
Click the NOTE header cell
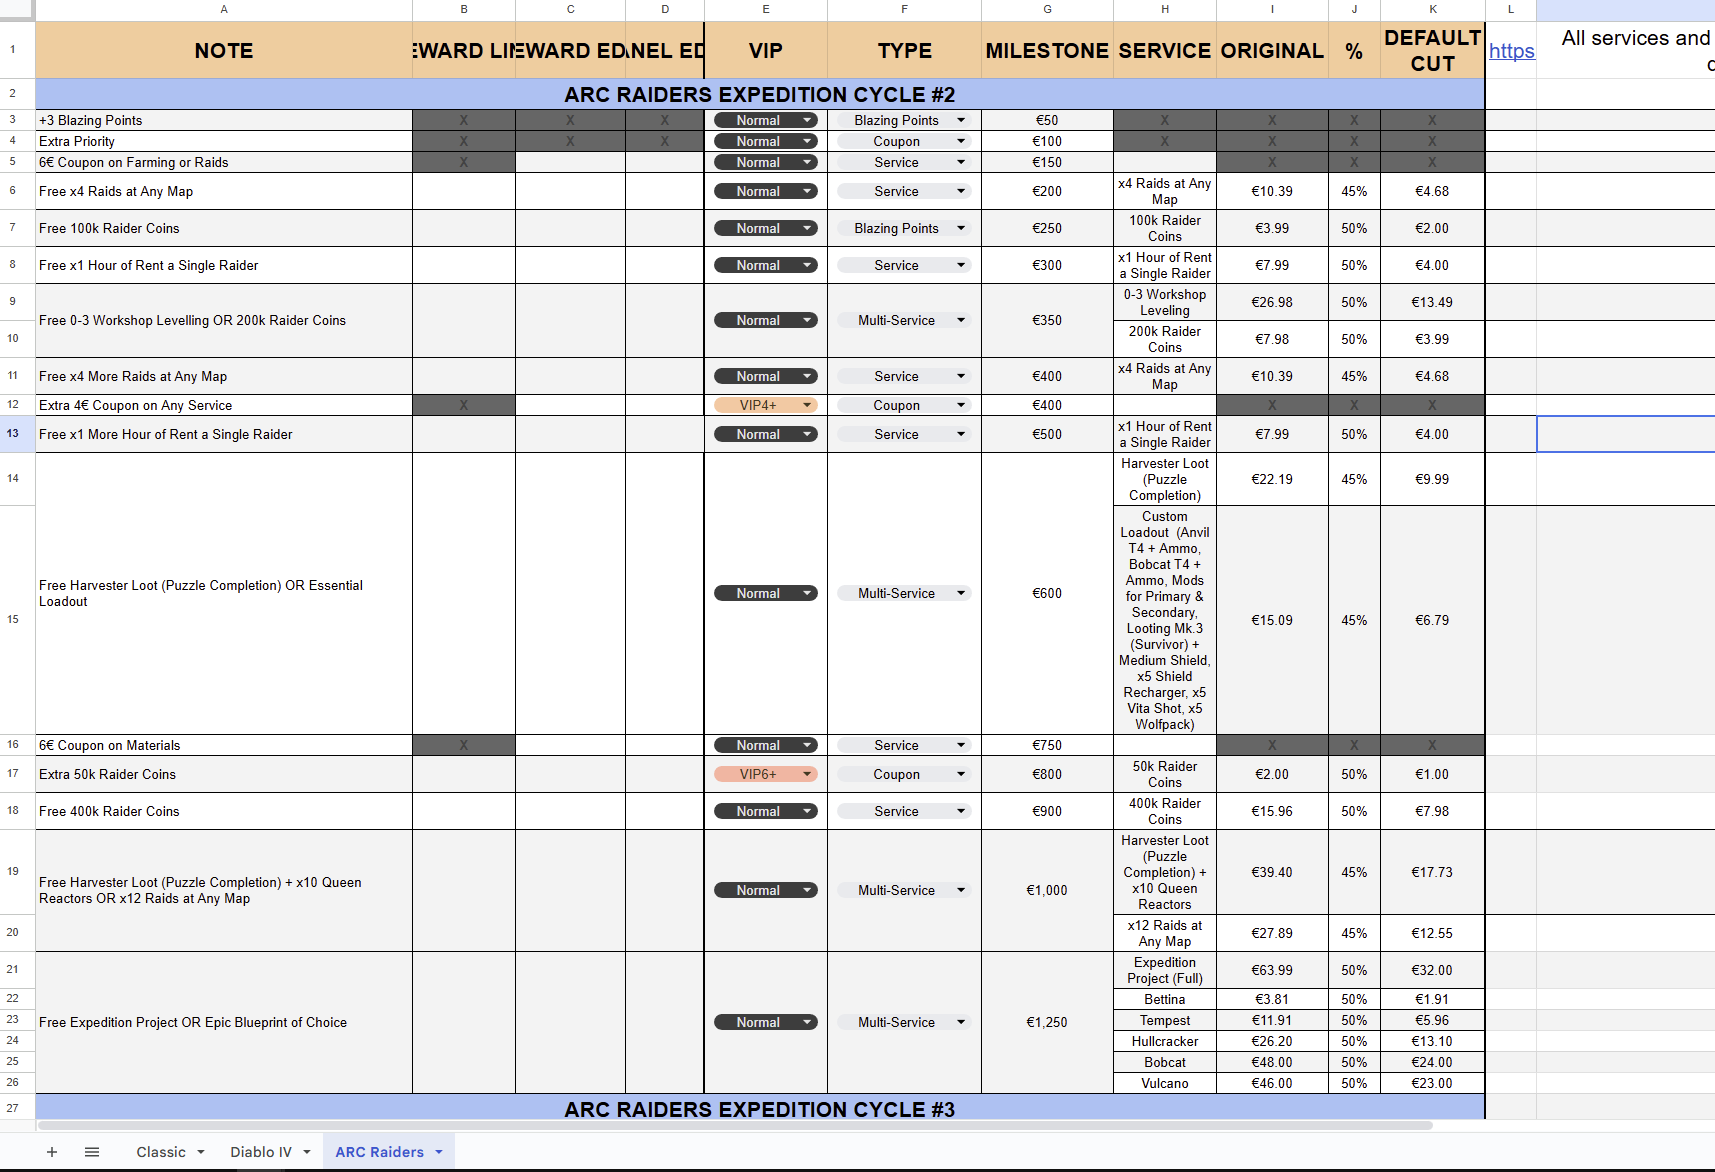coord(224,50)
